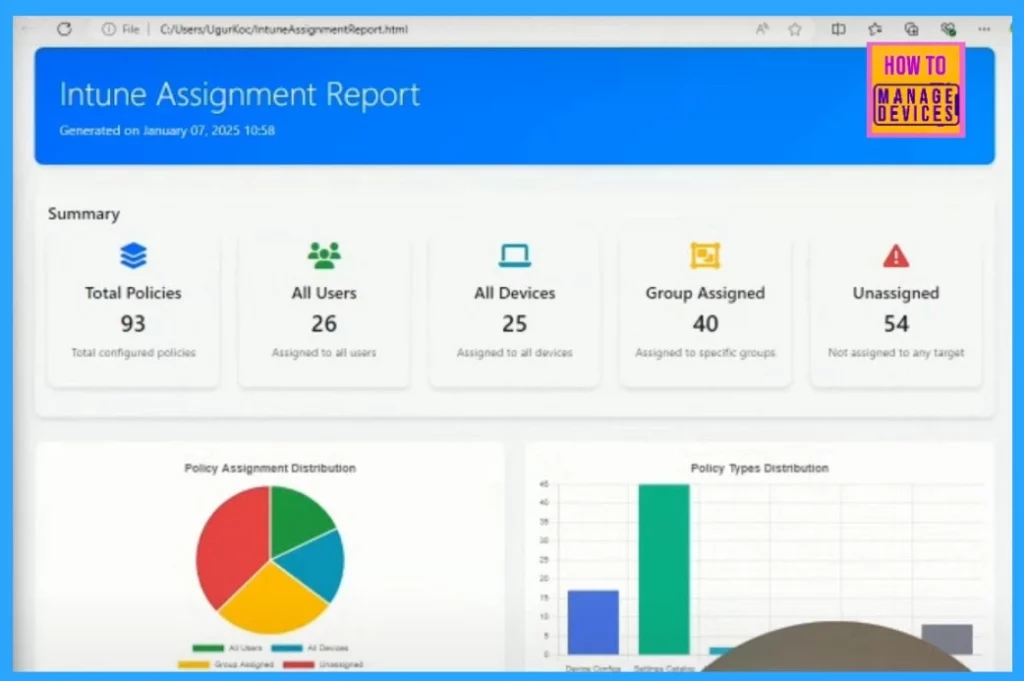The width and height of the screenshot is (1024, 681).
Task: Add page to favorites with star icon
Action: 794,29
